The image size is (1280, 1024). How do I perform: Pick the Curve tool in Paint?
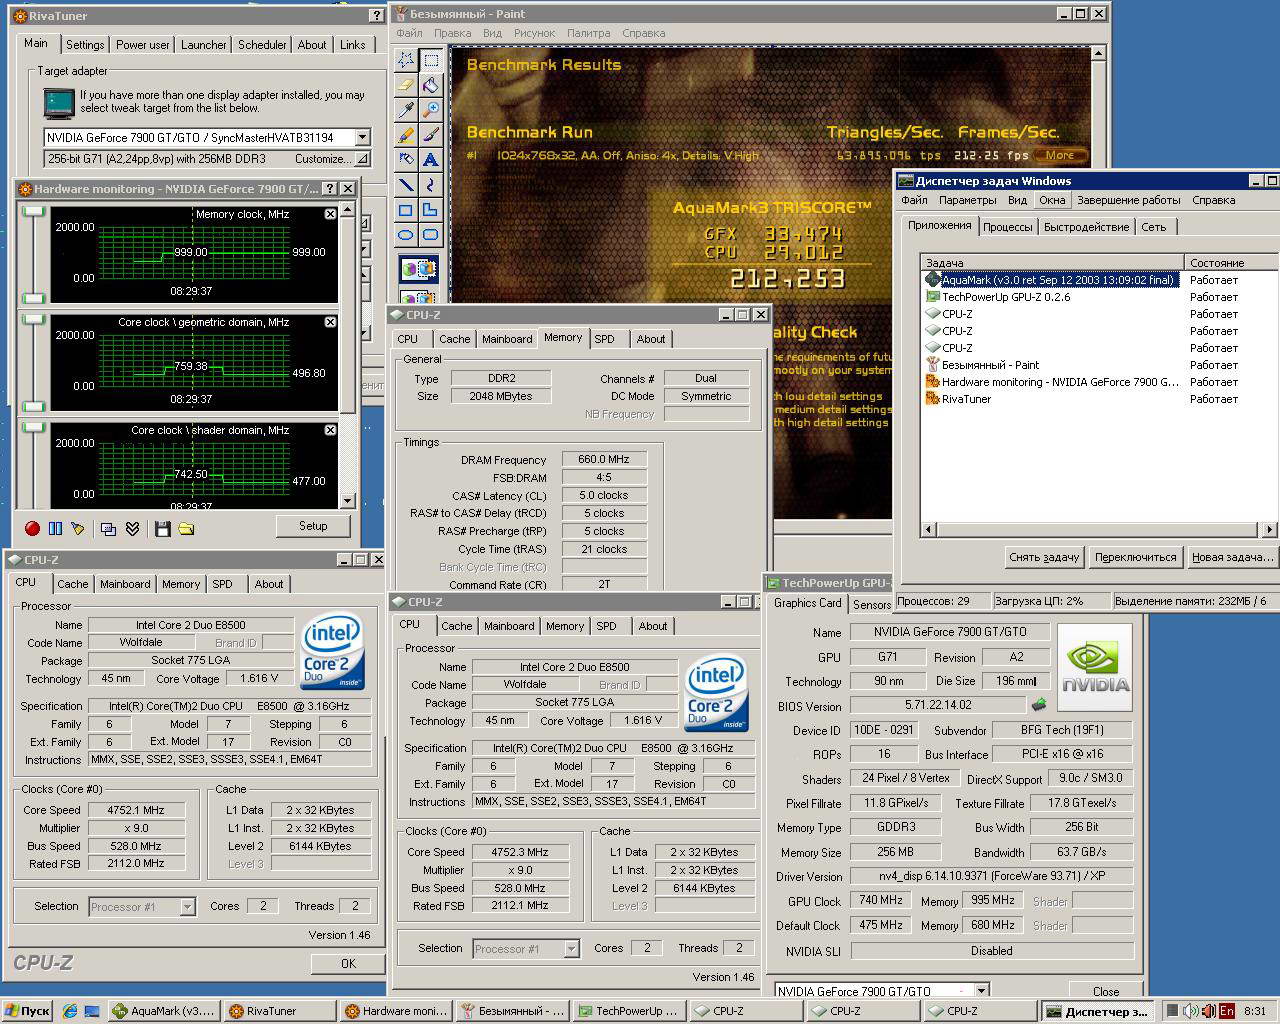(x=430, y=185)
